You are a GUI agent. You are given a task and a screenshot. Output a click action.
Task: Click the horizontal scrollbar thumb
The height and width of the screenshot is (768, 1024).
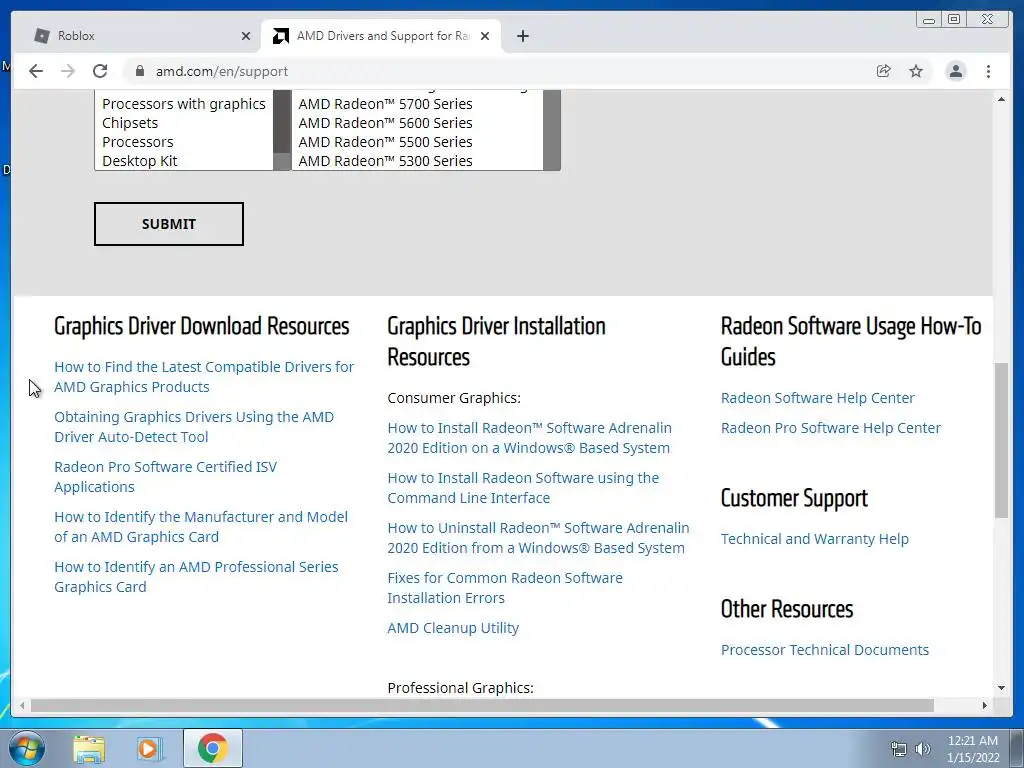tap(482, 705)
